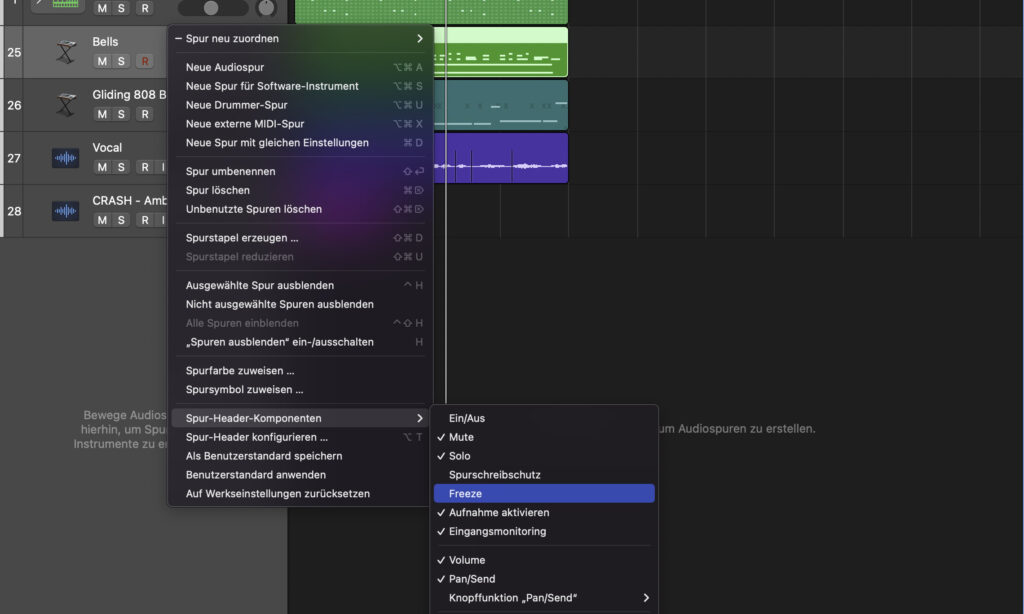The image size is (1024, 614).
Task: Mute the Gliding 808 track via M button
Action: click(103, 114)
